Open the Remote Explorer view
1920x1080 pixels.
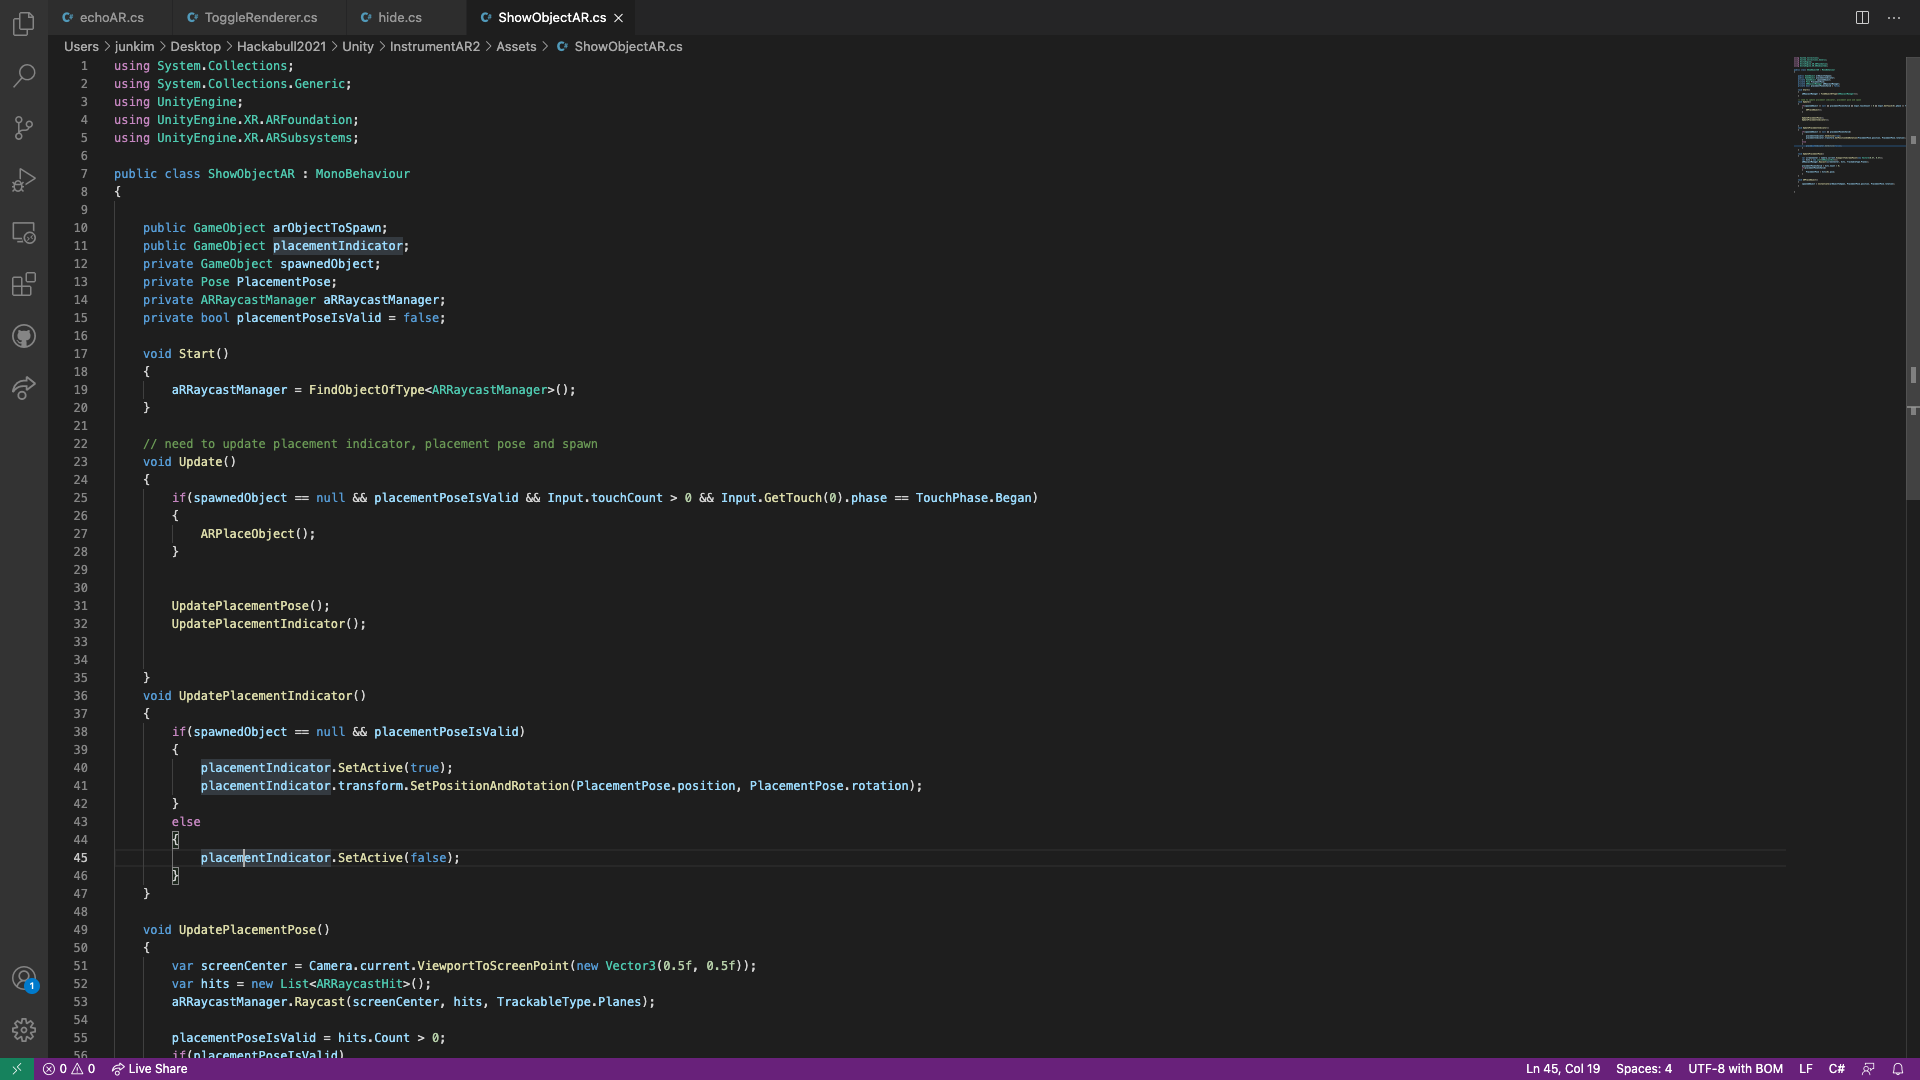[x=24, y=232]
